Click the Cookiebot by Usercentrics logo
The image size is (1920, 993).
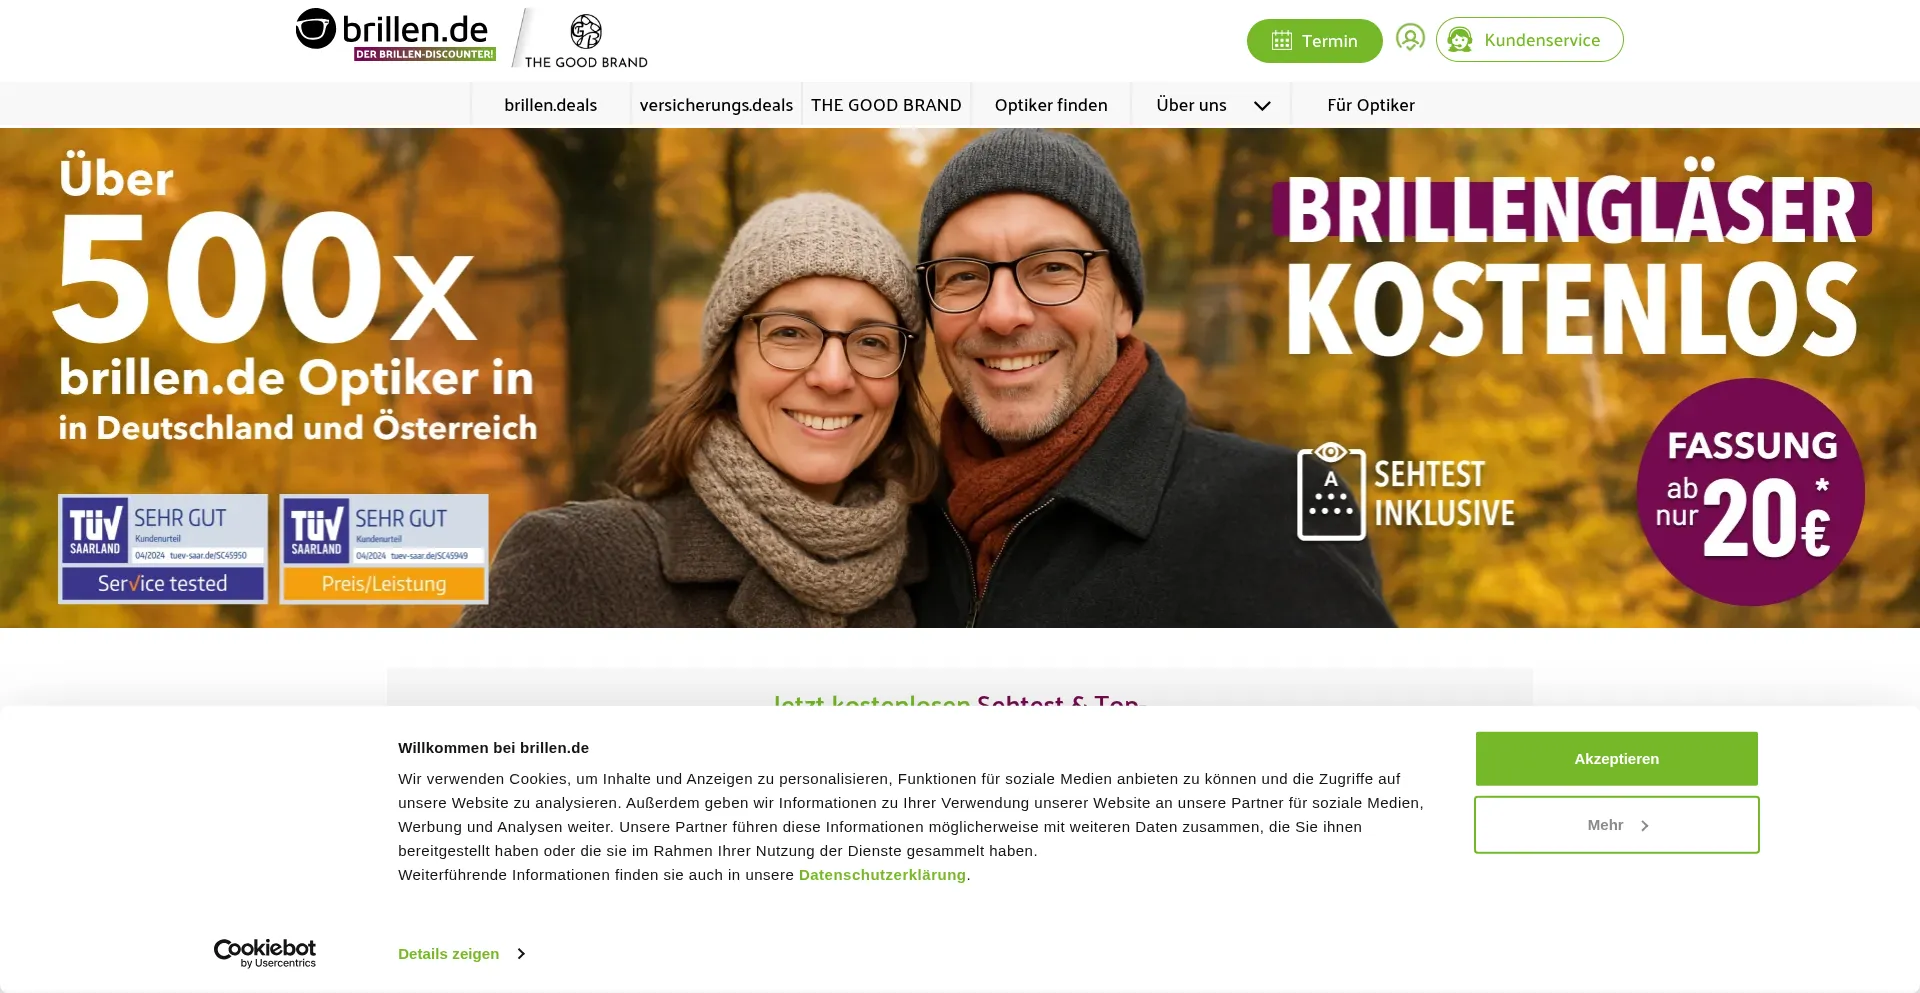[265, 953]
